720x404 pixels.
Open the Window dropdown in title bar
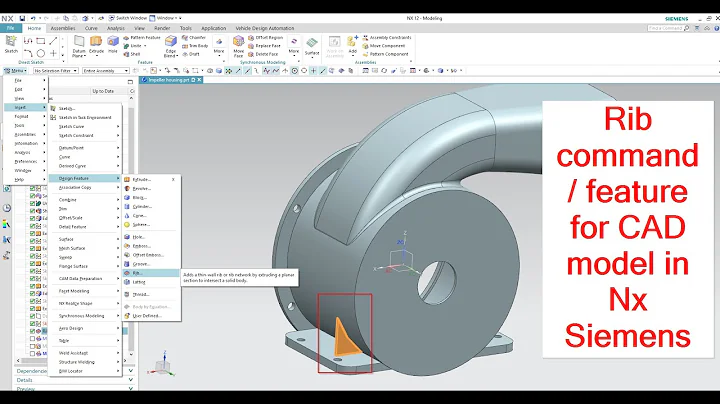point(165,18)
